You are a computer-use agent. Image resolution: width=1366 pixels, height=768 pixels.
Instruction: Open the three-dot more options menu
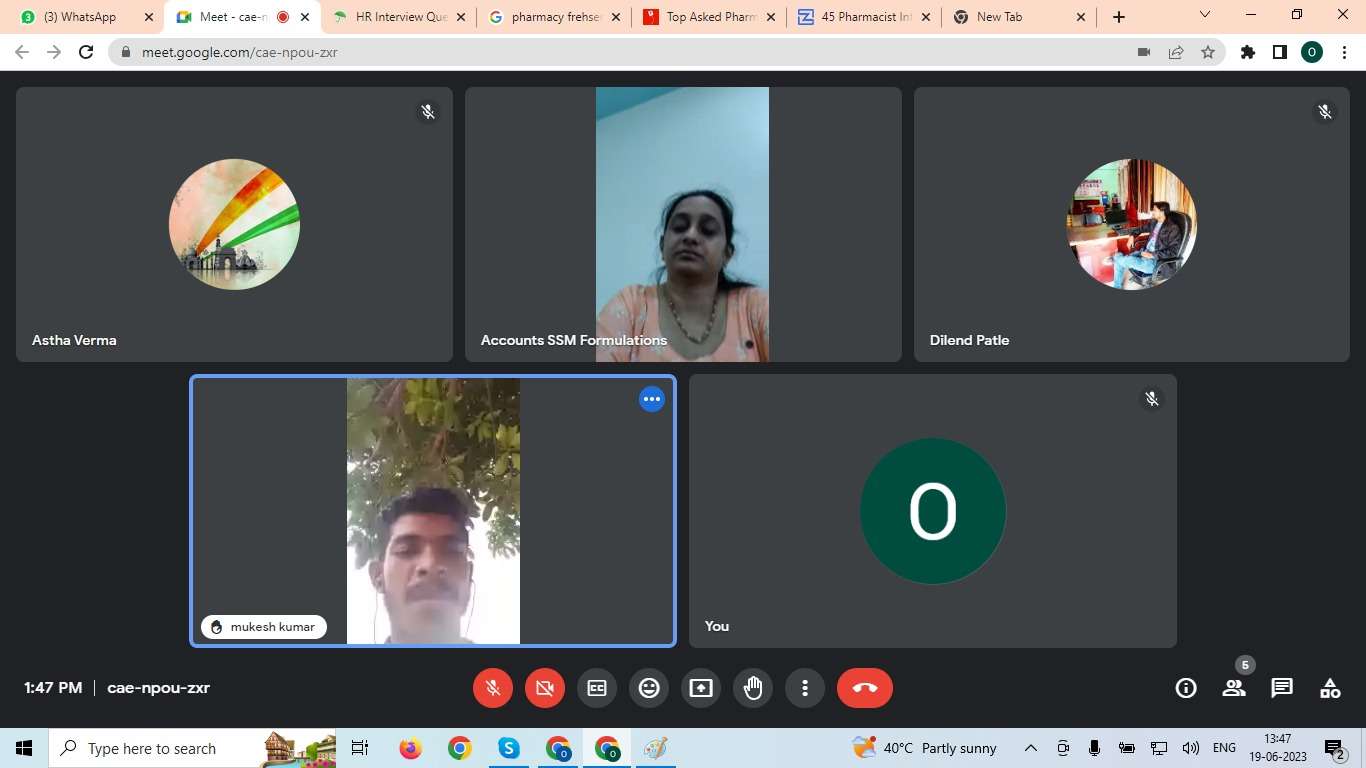(x=805, y=688)
